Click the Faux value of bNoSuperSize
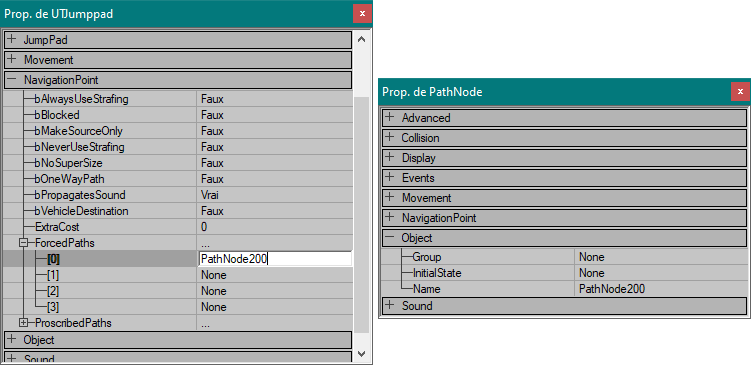751x365 pixels. point(212,163)
